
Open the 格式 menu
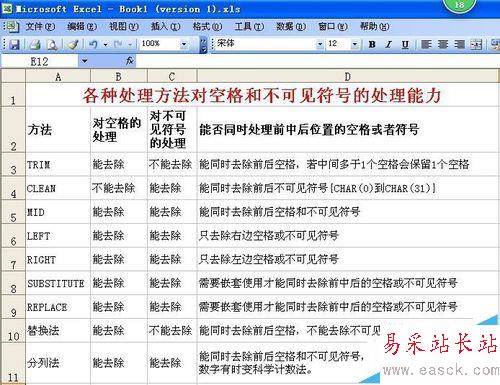pos(207,26)
